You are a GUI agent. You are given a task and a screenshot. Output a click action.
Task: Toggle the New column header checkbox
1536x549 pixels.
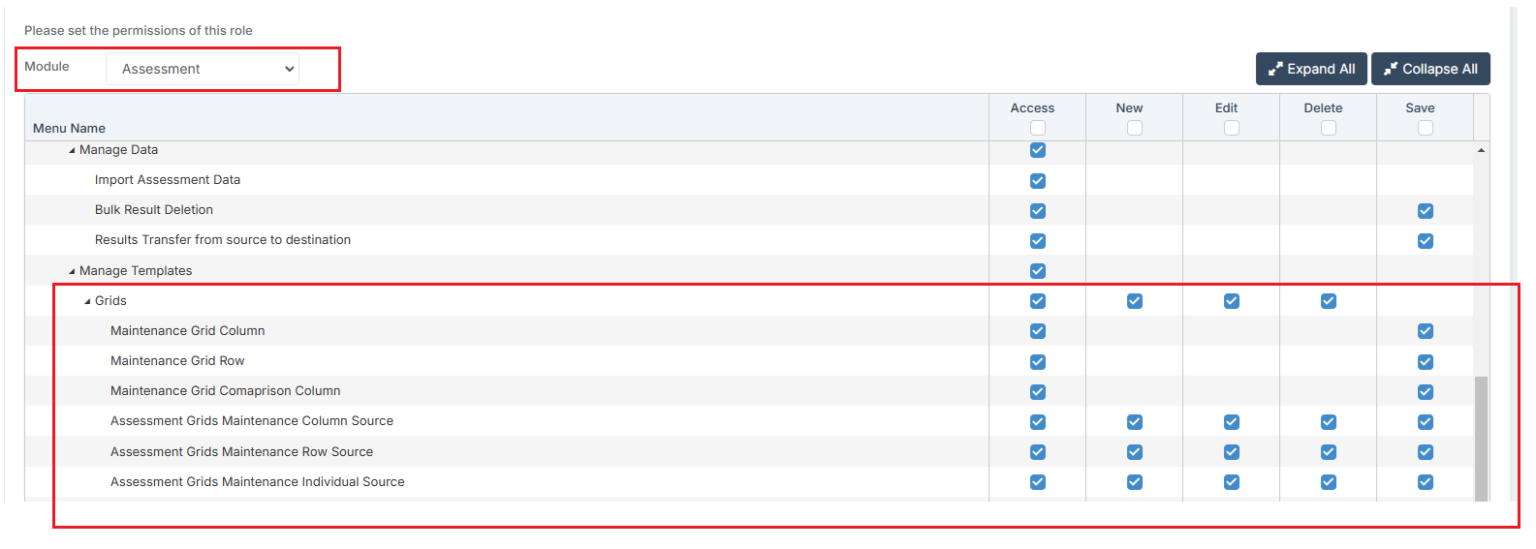click(1134, 128)
